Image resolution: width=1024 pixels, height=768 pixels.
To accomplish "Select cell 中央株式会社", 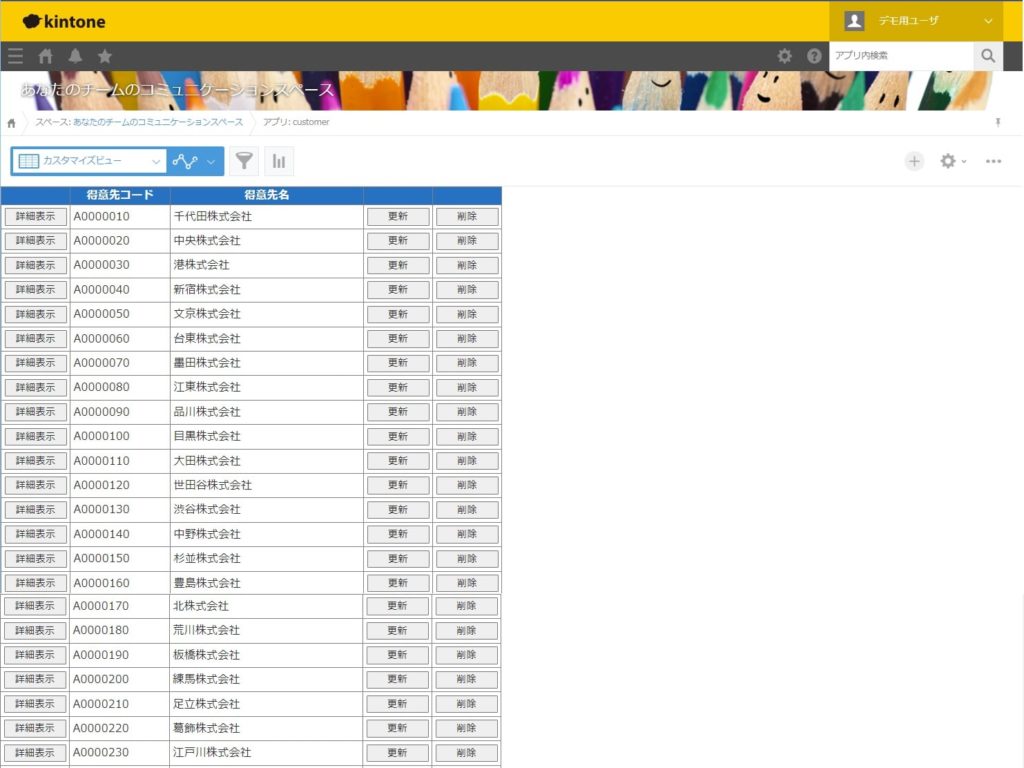I will tap(266, 240).
